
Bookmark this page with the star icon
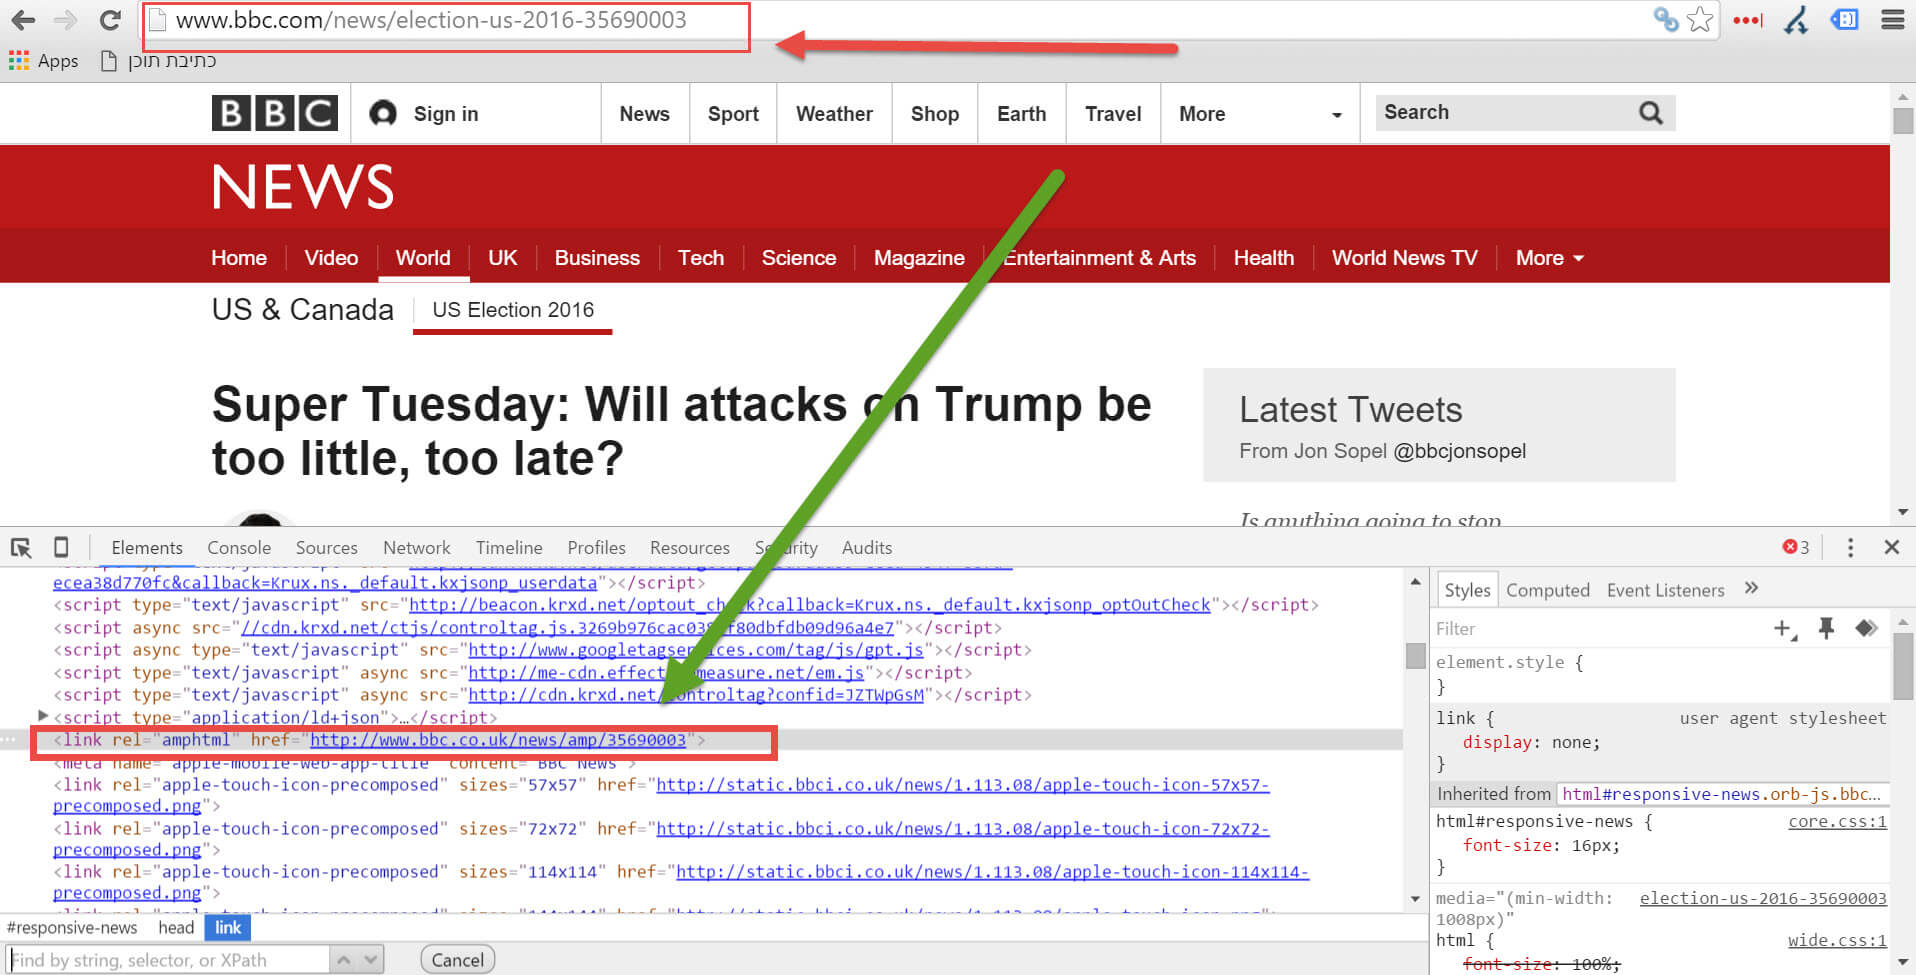[1700, 20]
